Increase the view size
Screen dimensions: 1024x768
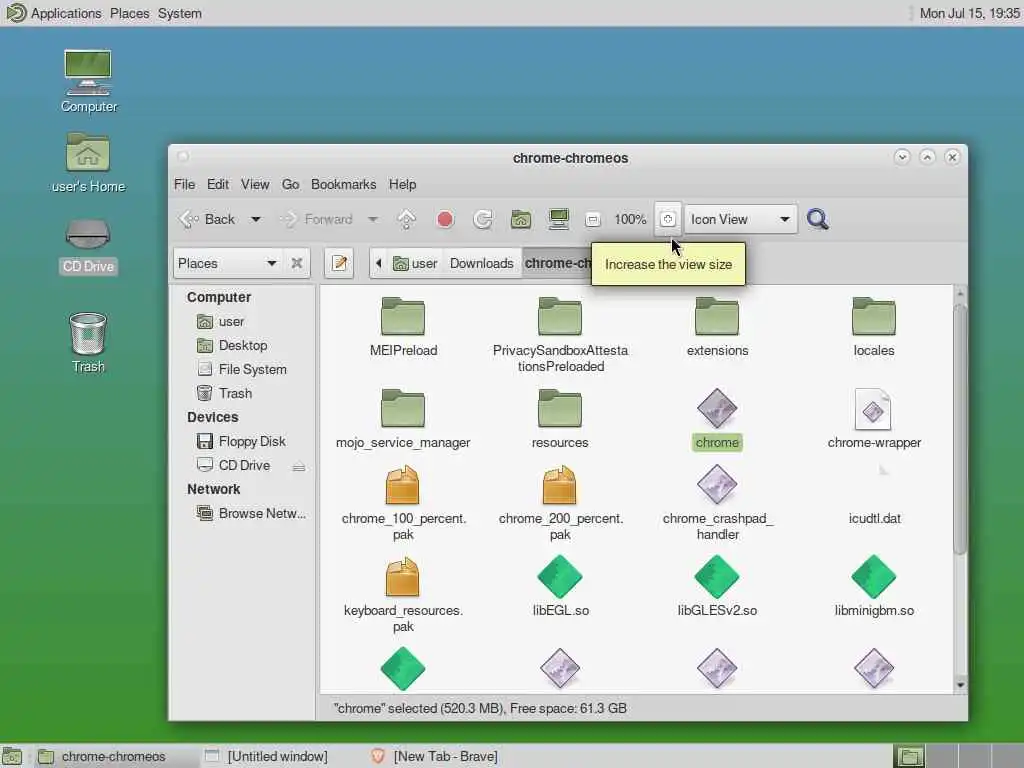coord(667,219)
